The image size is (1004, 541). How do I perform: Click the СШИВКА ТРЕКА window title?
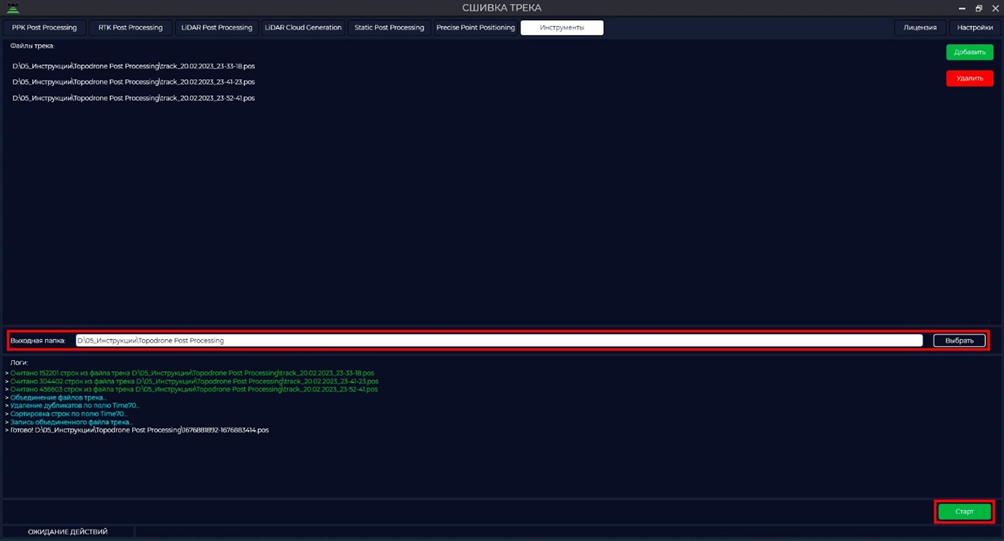pos(502,8)
